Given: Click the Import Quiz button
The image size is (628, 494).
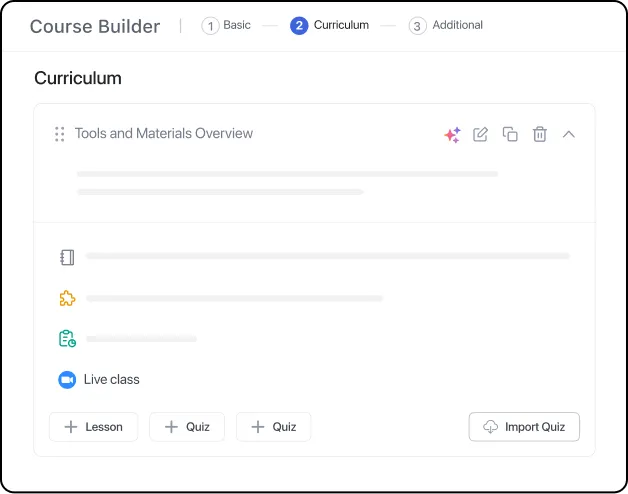Looking at the screenshot, I should (x=524, y=427).
